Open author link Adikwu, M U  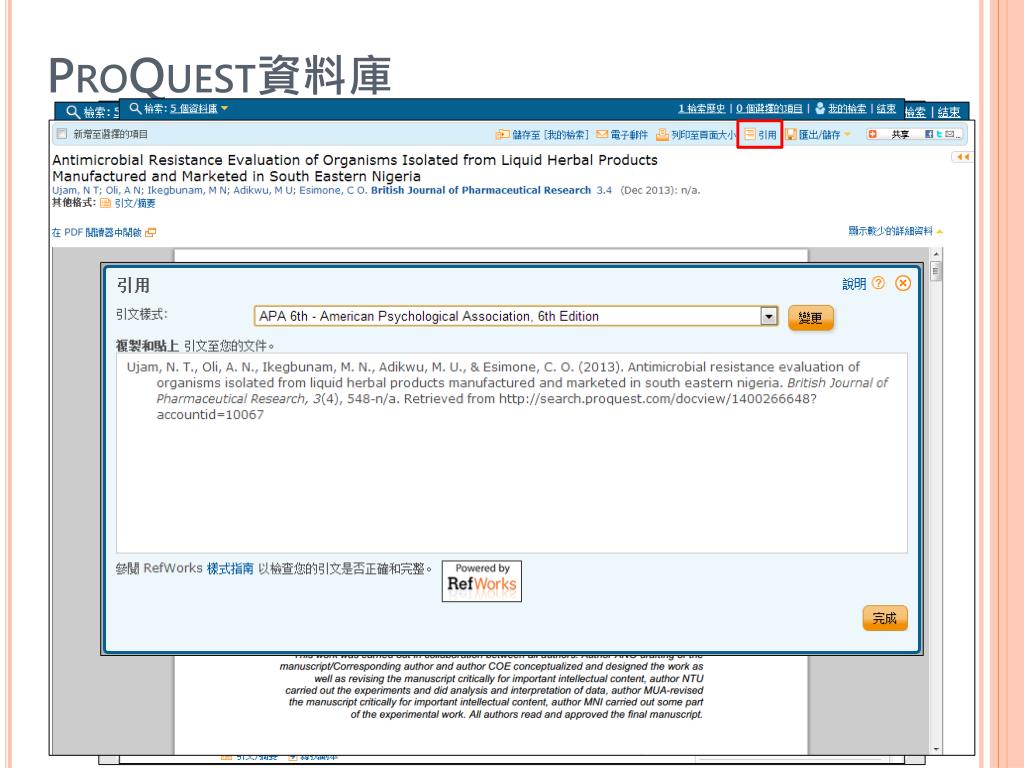(264, 190)
